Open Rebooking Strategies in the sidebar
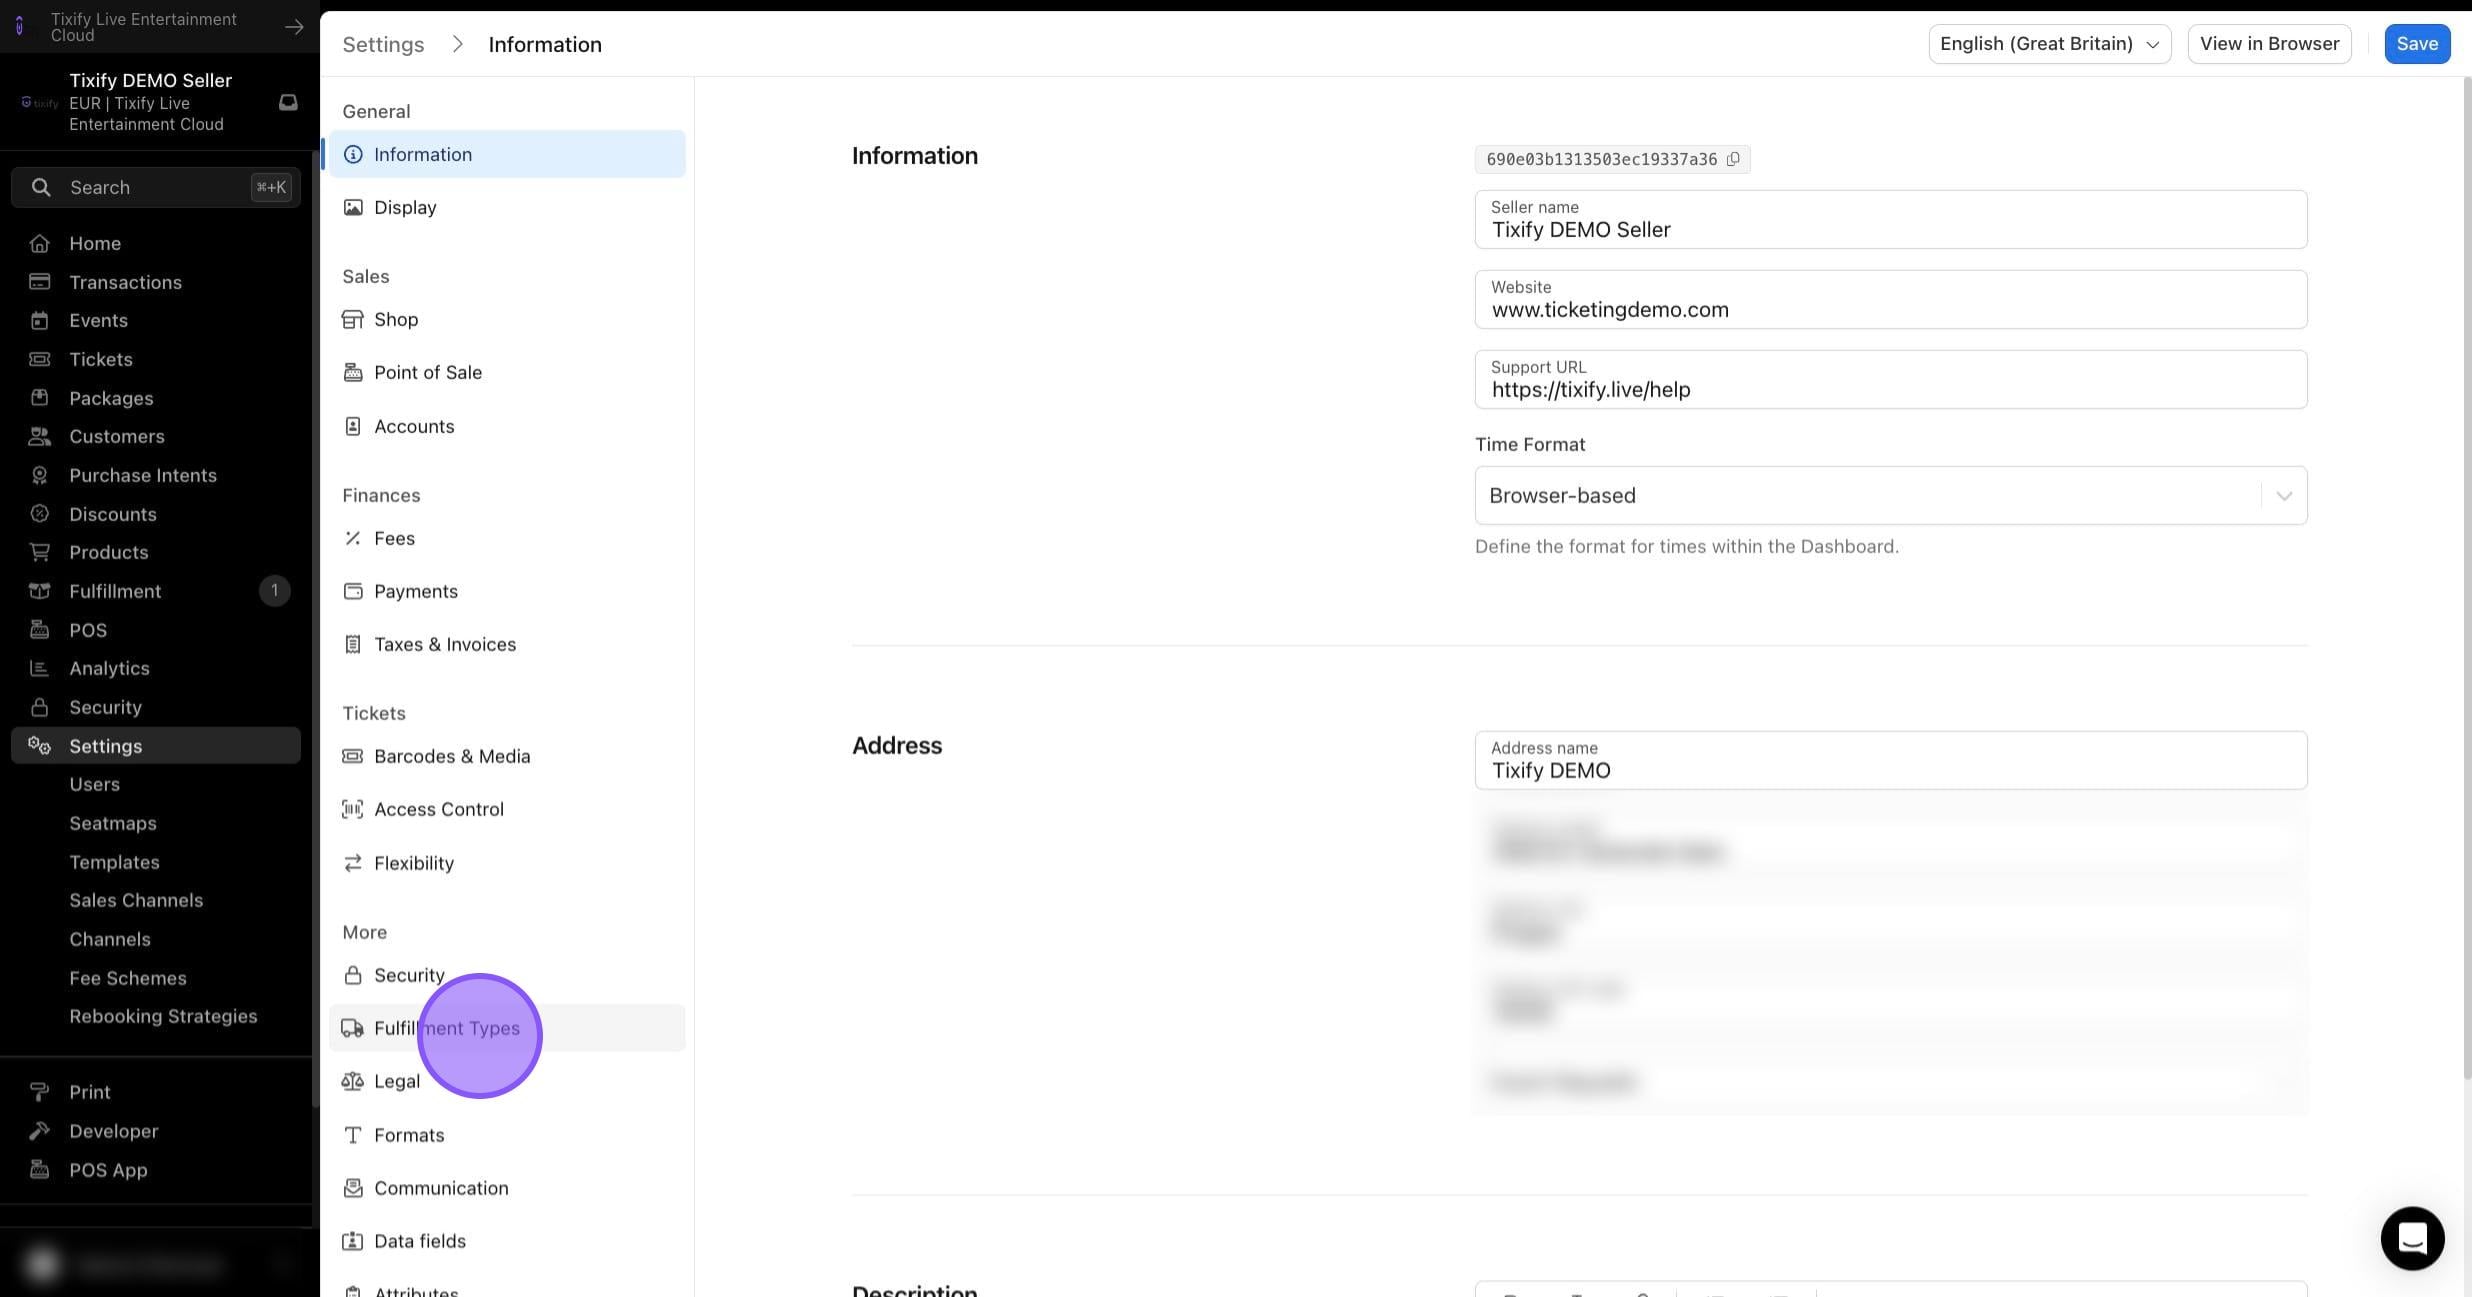2472x1297 pixels. (x=163, y=1016)
